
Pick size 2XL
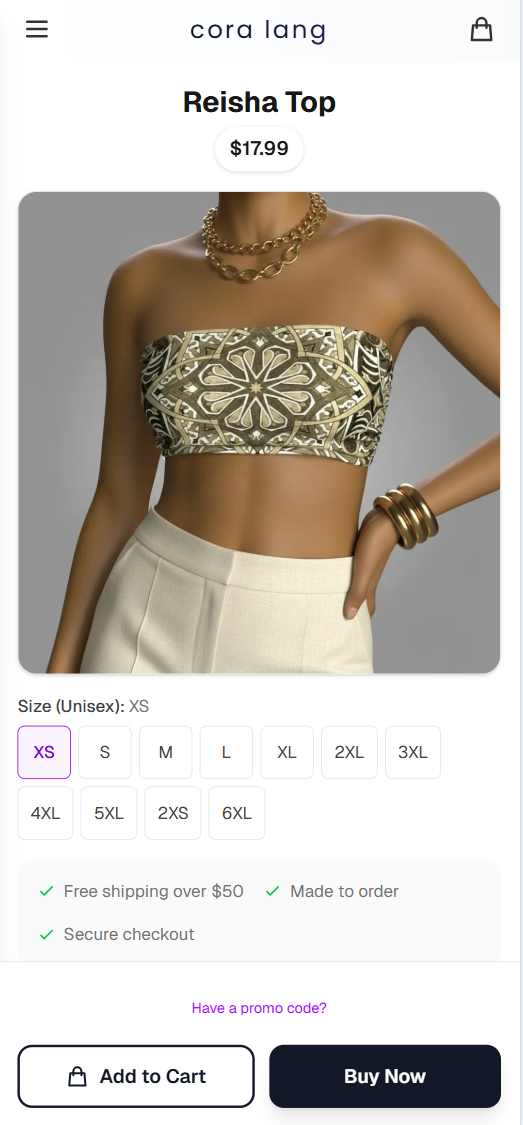click(x=349, y=752)
